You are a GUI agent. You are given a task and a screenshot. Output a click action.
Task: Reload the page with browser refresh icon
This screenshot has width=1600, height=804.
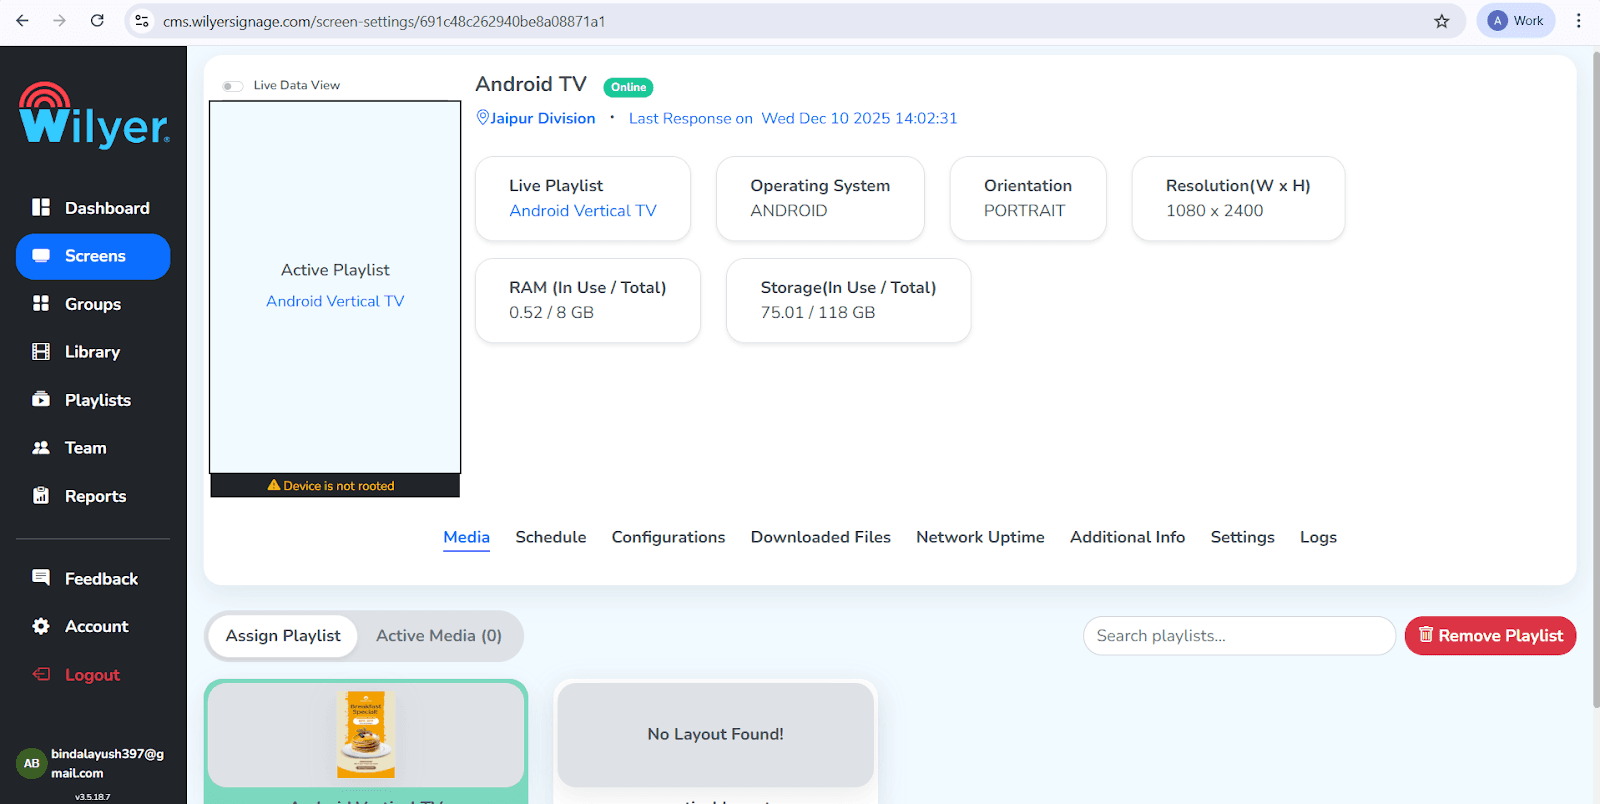(97, 21)
